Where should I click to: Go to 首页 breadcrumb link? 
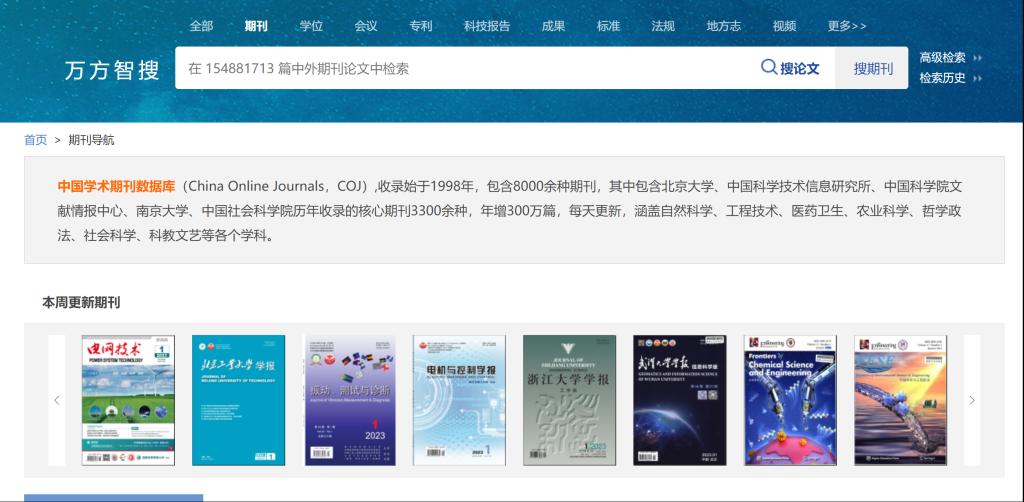point(36,140)
